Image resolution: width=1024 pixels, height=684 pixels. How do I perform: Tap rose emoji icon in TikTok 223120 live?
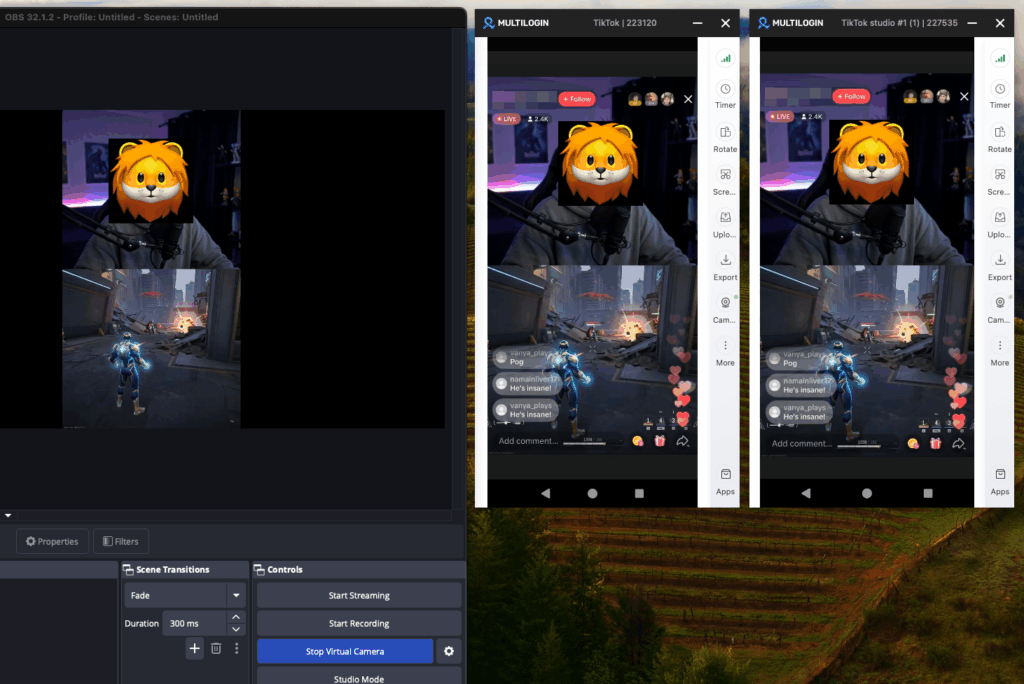tap(638, 441)
